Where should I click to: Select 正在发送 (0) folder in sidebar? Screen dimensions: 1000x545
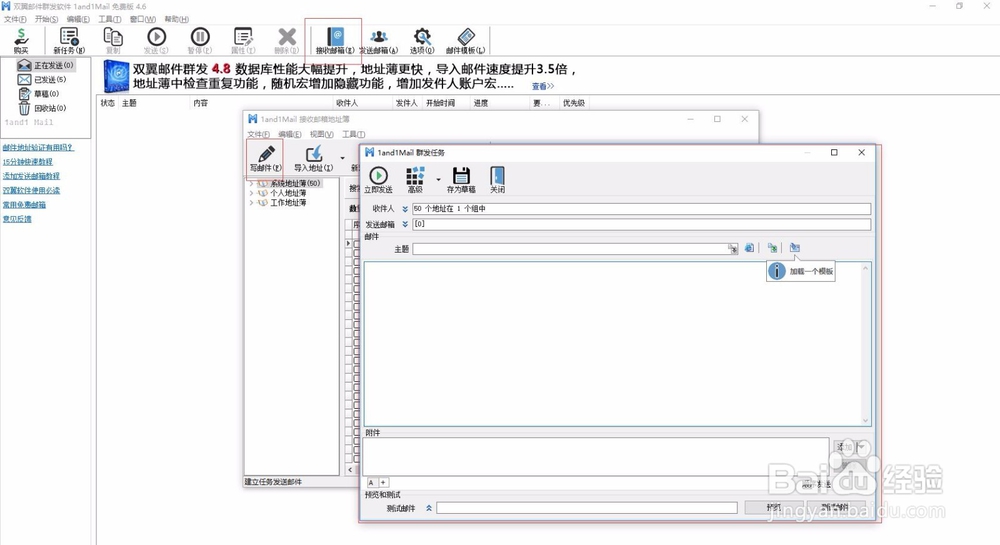tap(46, 65)
